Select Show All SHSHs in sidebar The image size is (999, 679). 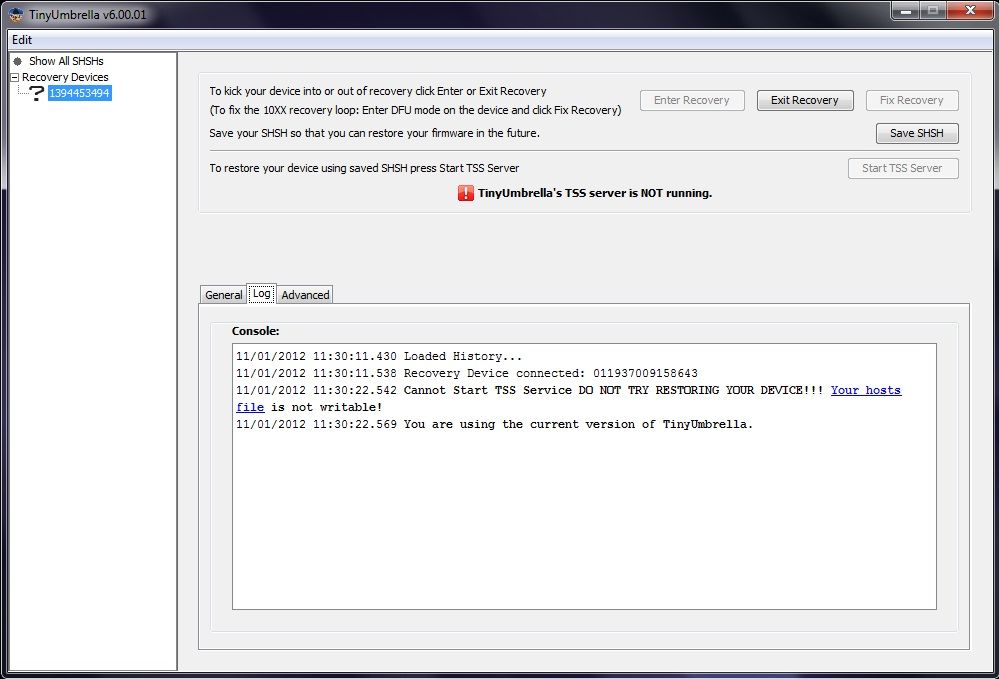click(x=66, y=61)
